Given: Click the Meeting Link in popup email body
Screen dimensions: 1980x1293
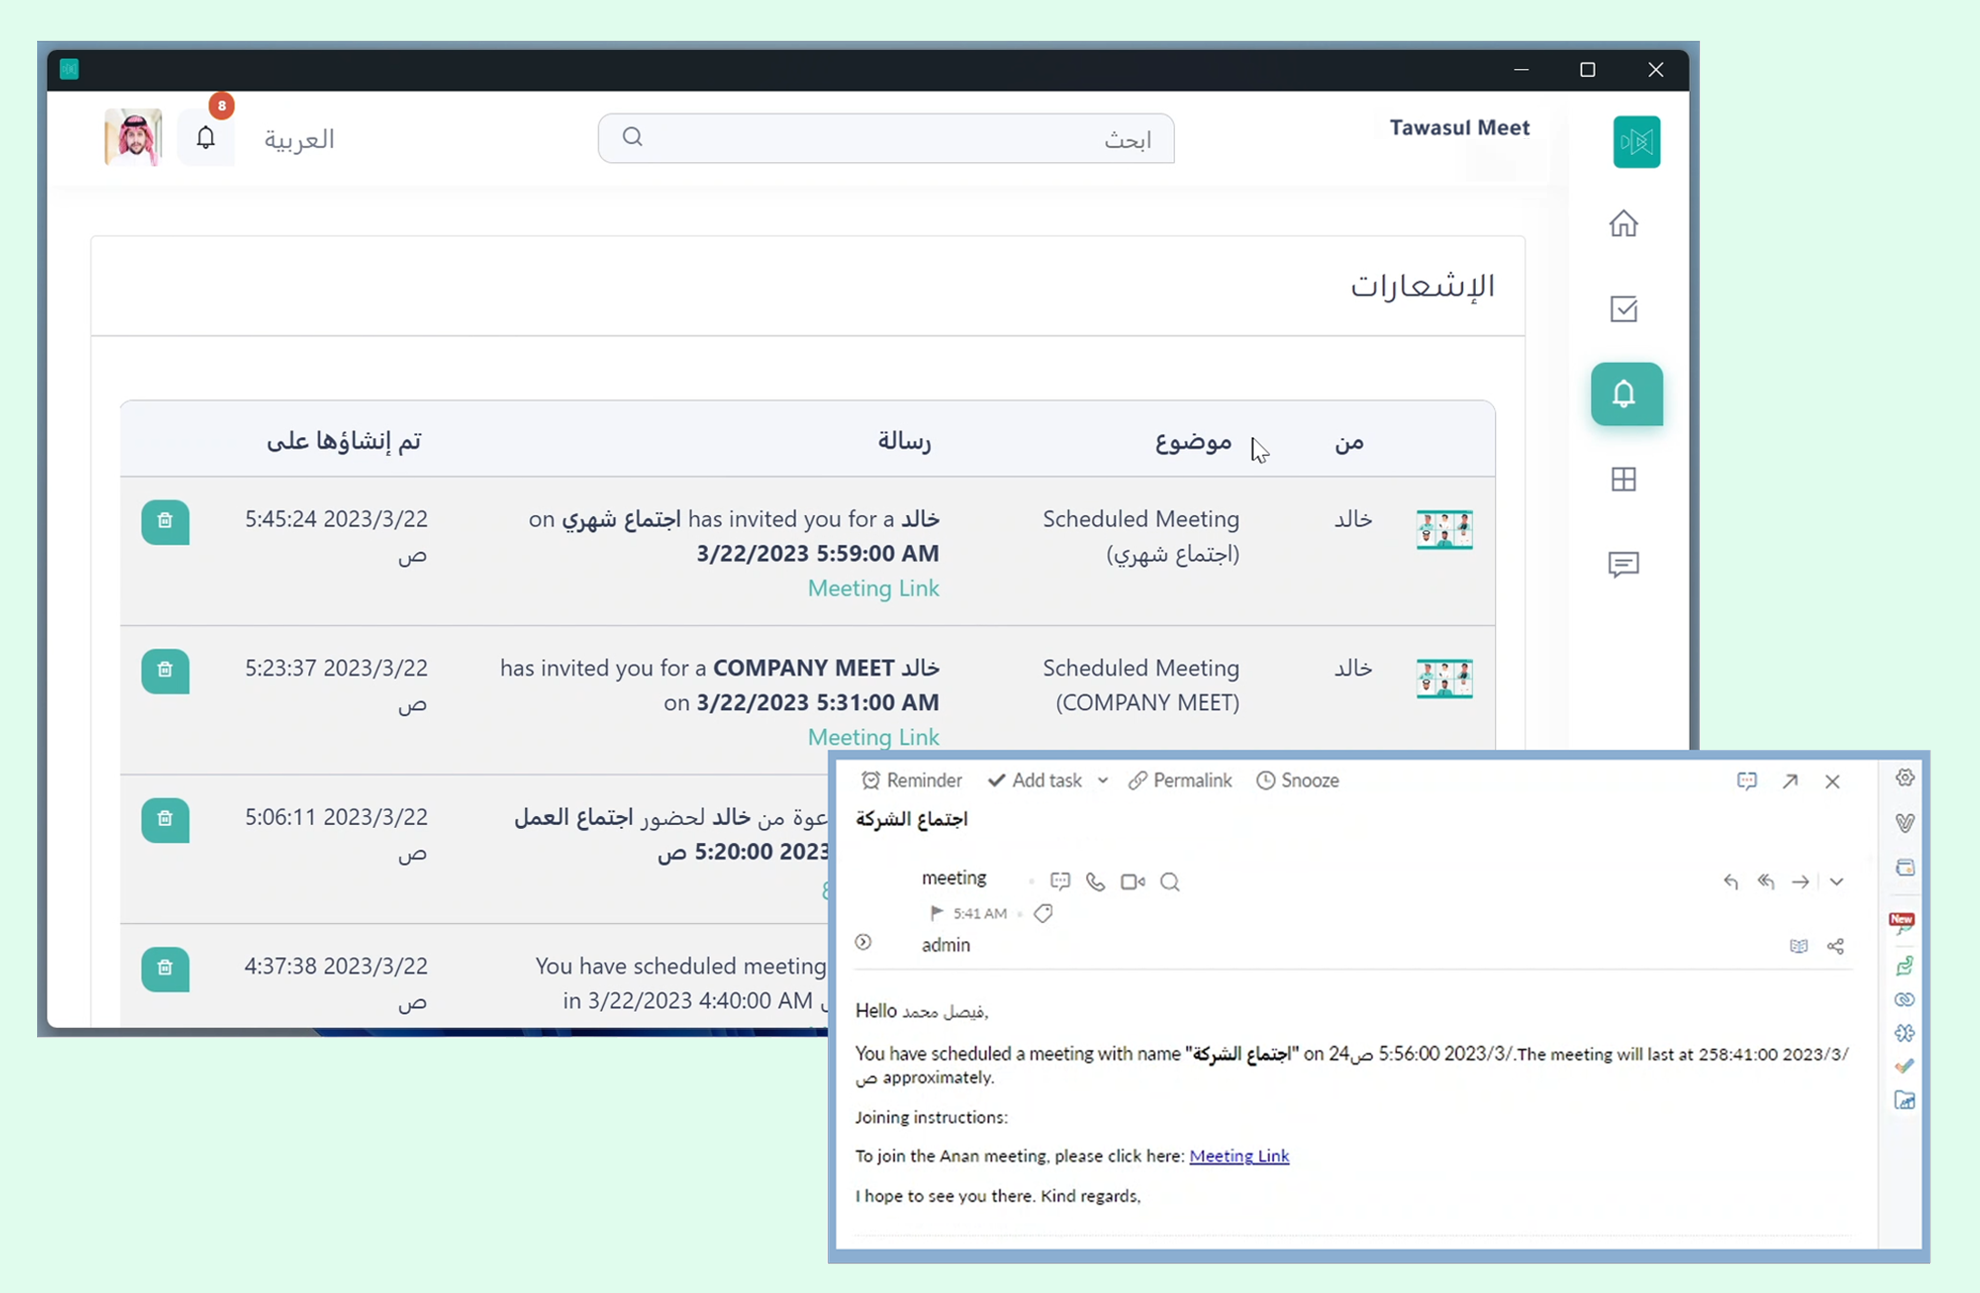Looking at the screenshot, I should 1240,1154.
